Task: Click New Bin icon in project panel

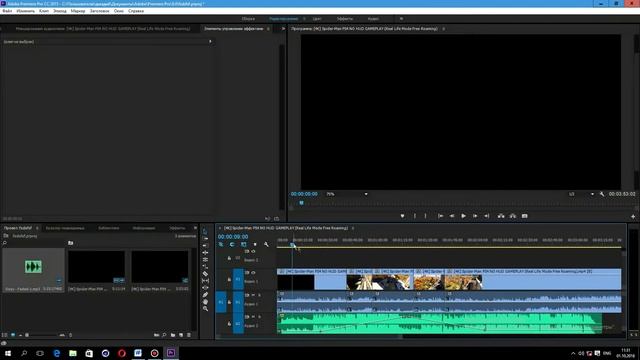Action: click(173, 335)
